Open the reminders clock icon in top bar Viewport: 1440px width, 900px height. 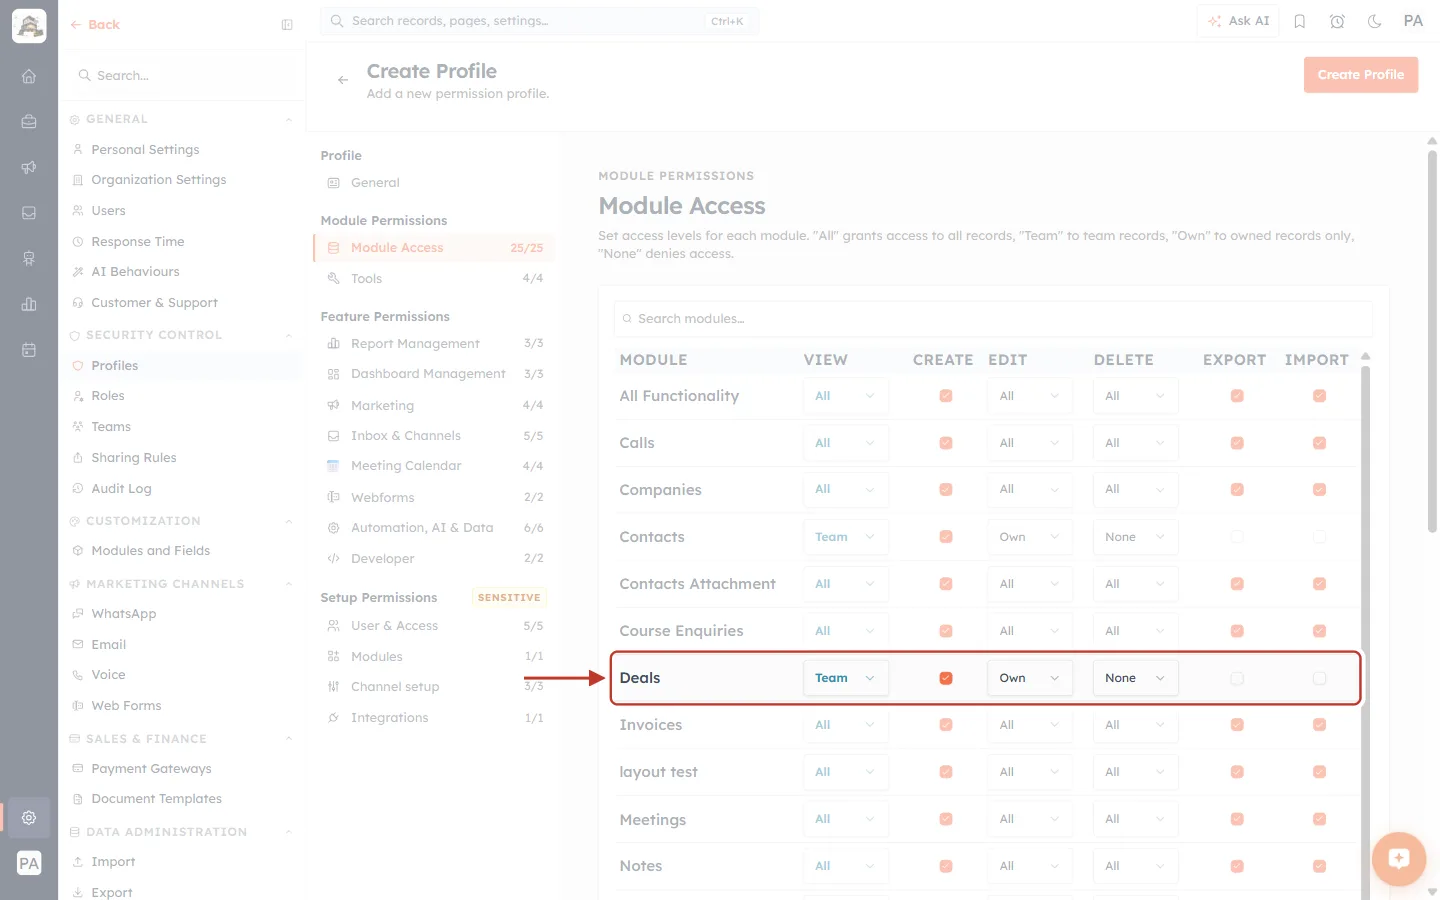[x=1337, y=21]
